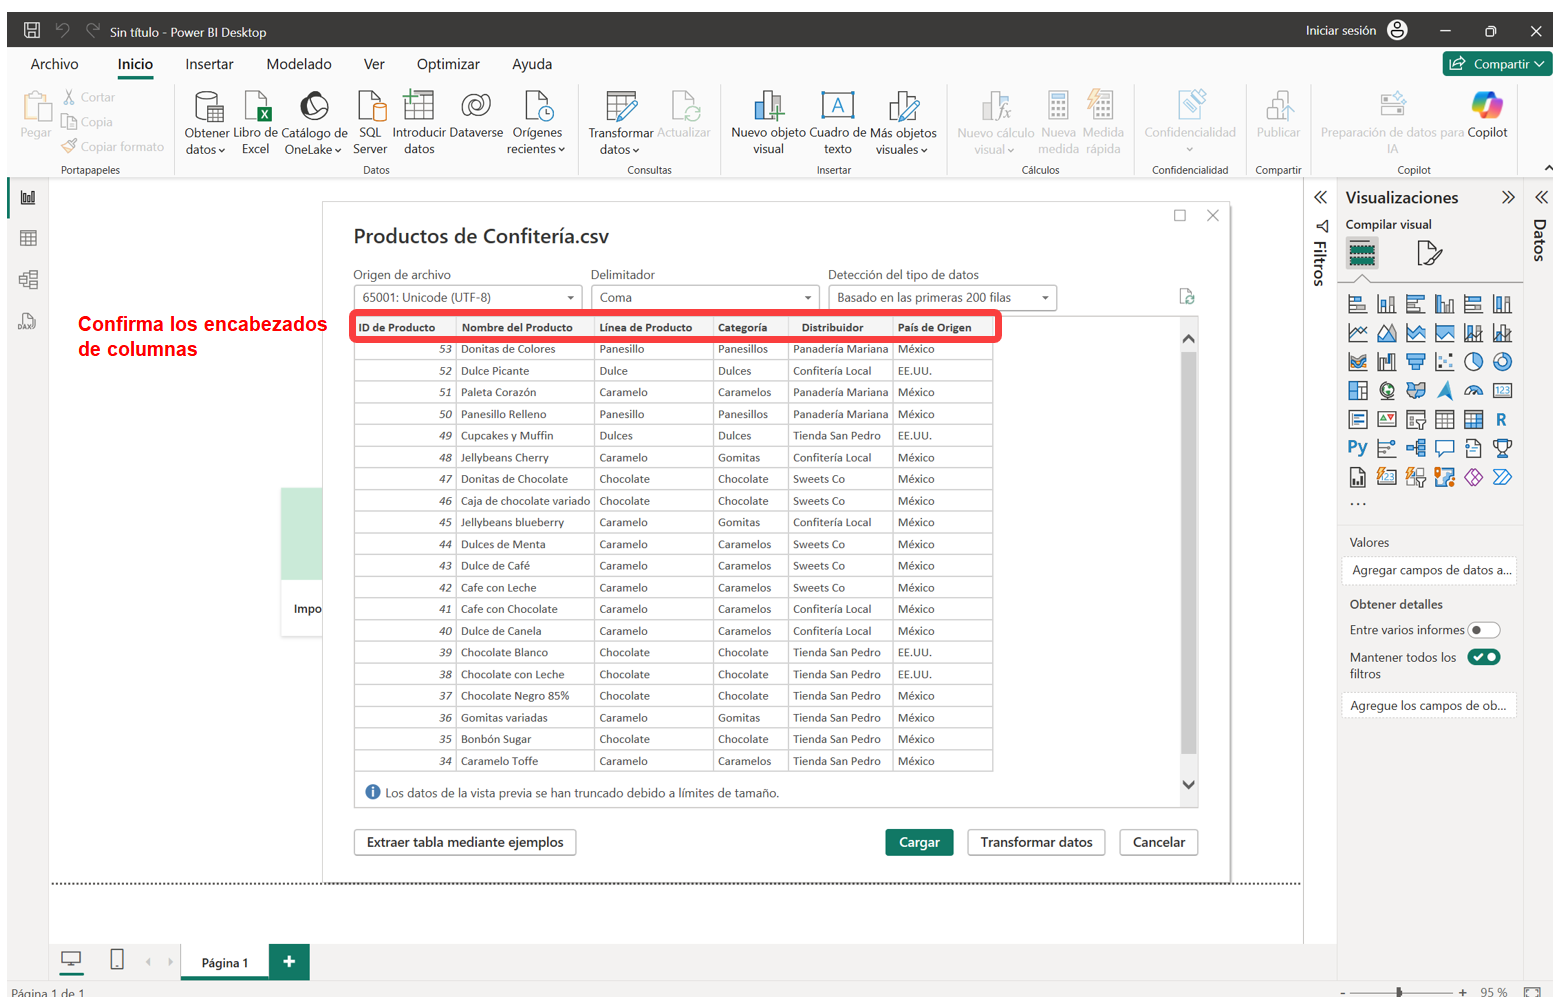This screenshot has height=1002, width=1553.
Task: Open DAX query view in left sidebar
Action: [x=28, y=321]
